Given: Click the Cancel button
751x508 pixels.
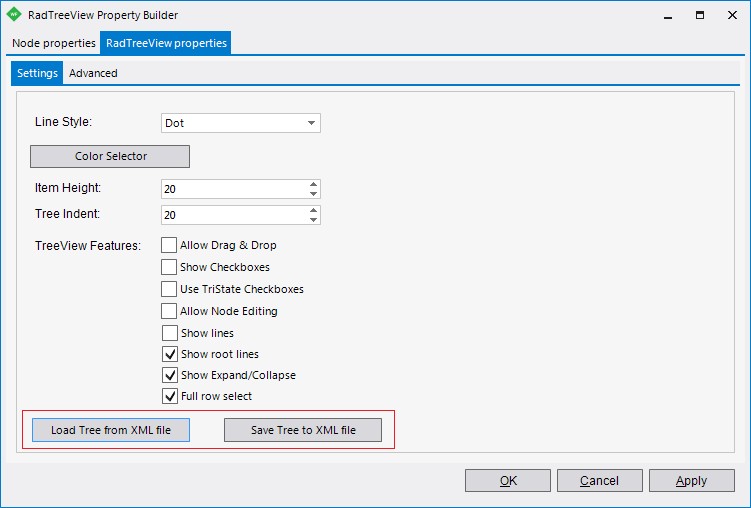Looking at the screenshot, I should [x=600, y=480].
